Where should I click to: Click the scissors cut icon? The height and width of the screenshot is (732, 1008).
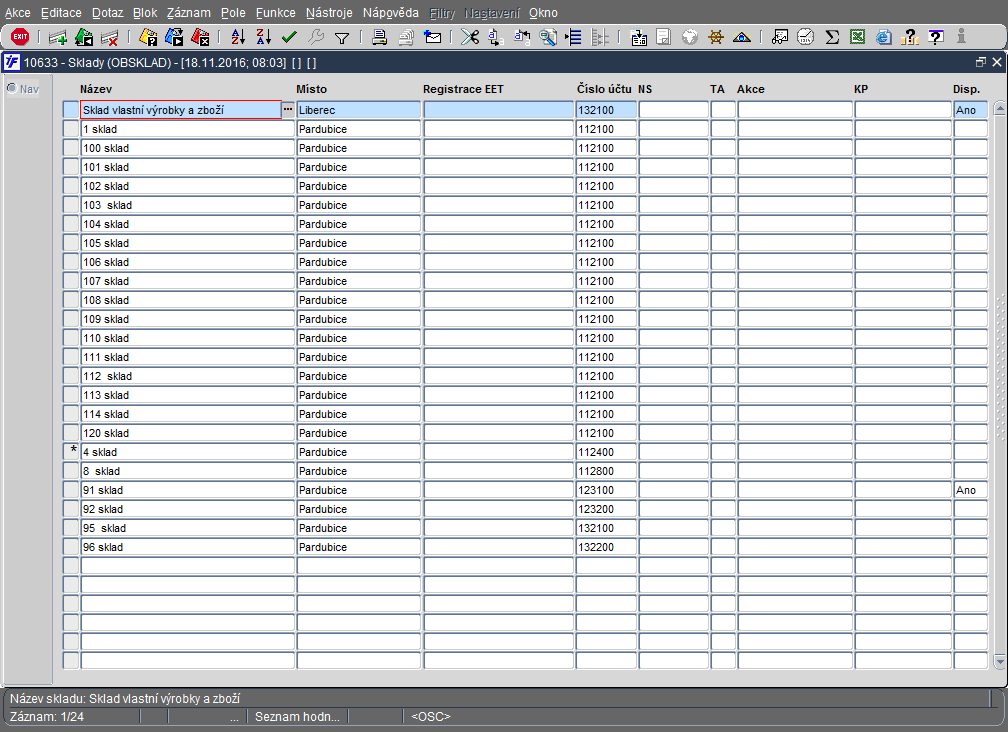(x=470, y=37)
